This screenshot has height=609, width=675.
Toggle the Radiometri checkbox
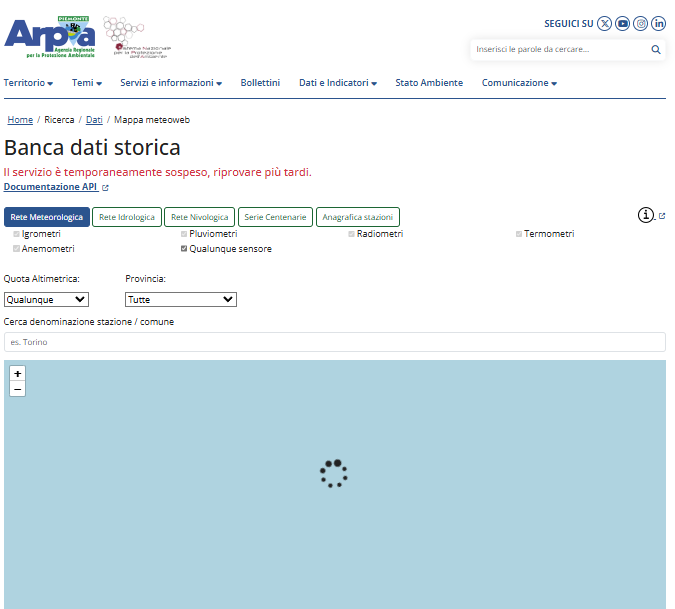[351, 234]
